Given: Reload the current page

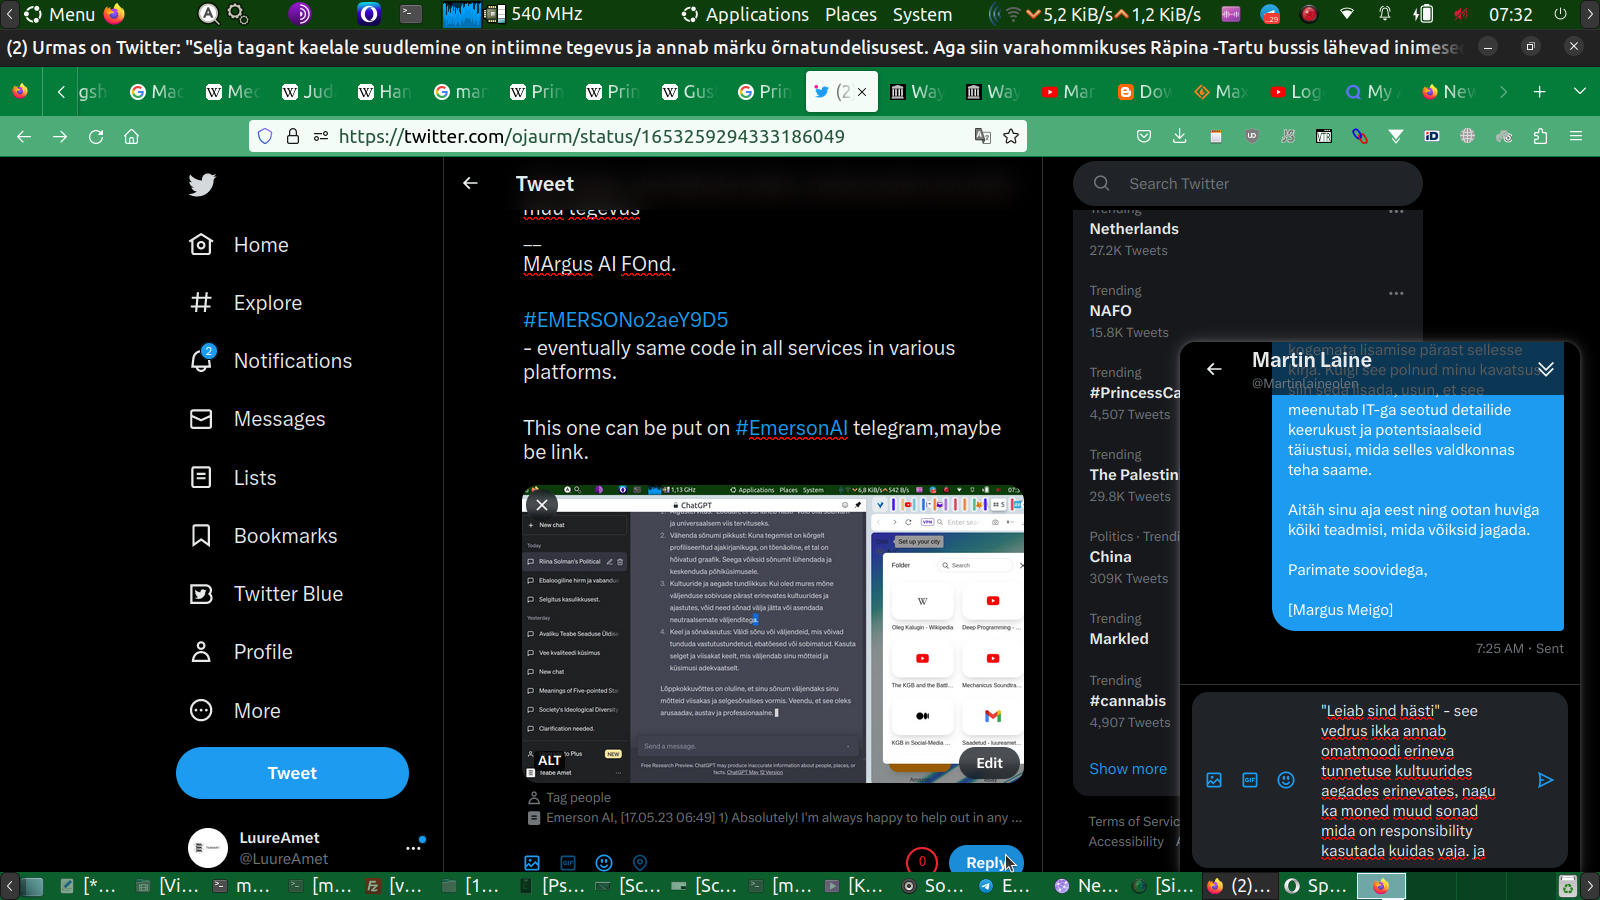Looking at the screenshot, I should [x=96, y=136].
